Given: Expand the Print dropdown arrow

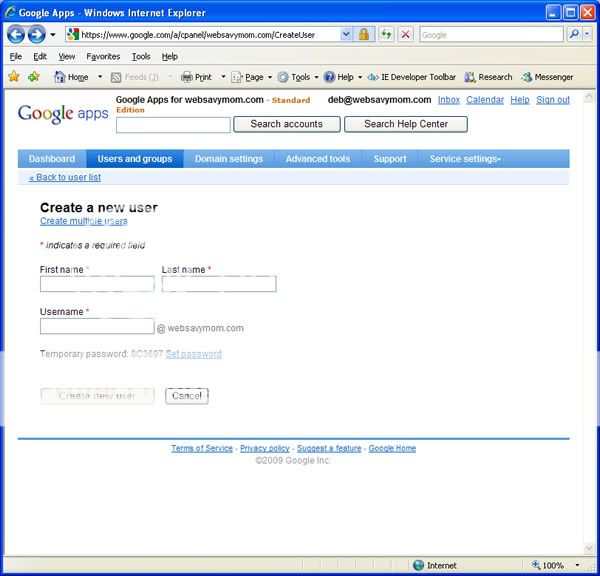Looking at the screenshot, I should click(223, 77).
